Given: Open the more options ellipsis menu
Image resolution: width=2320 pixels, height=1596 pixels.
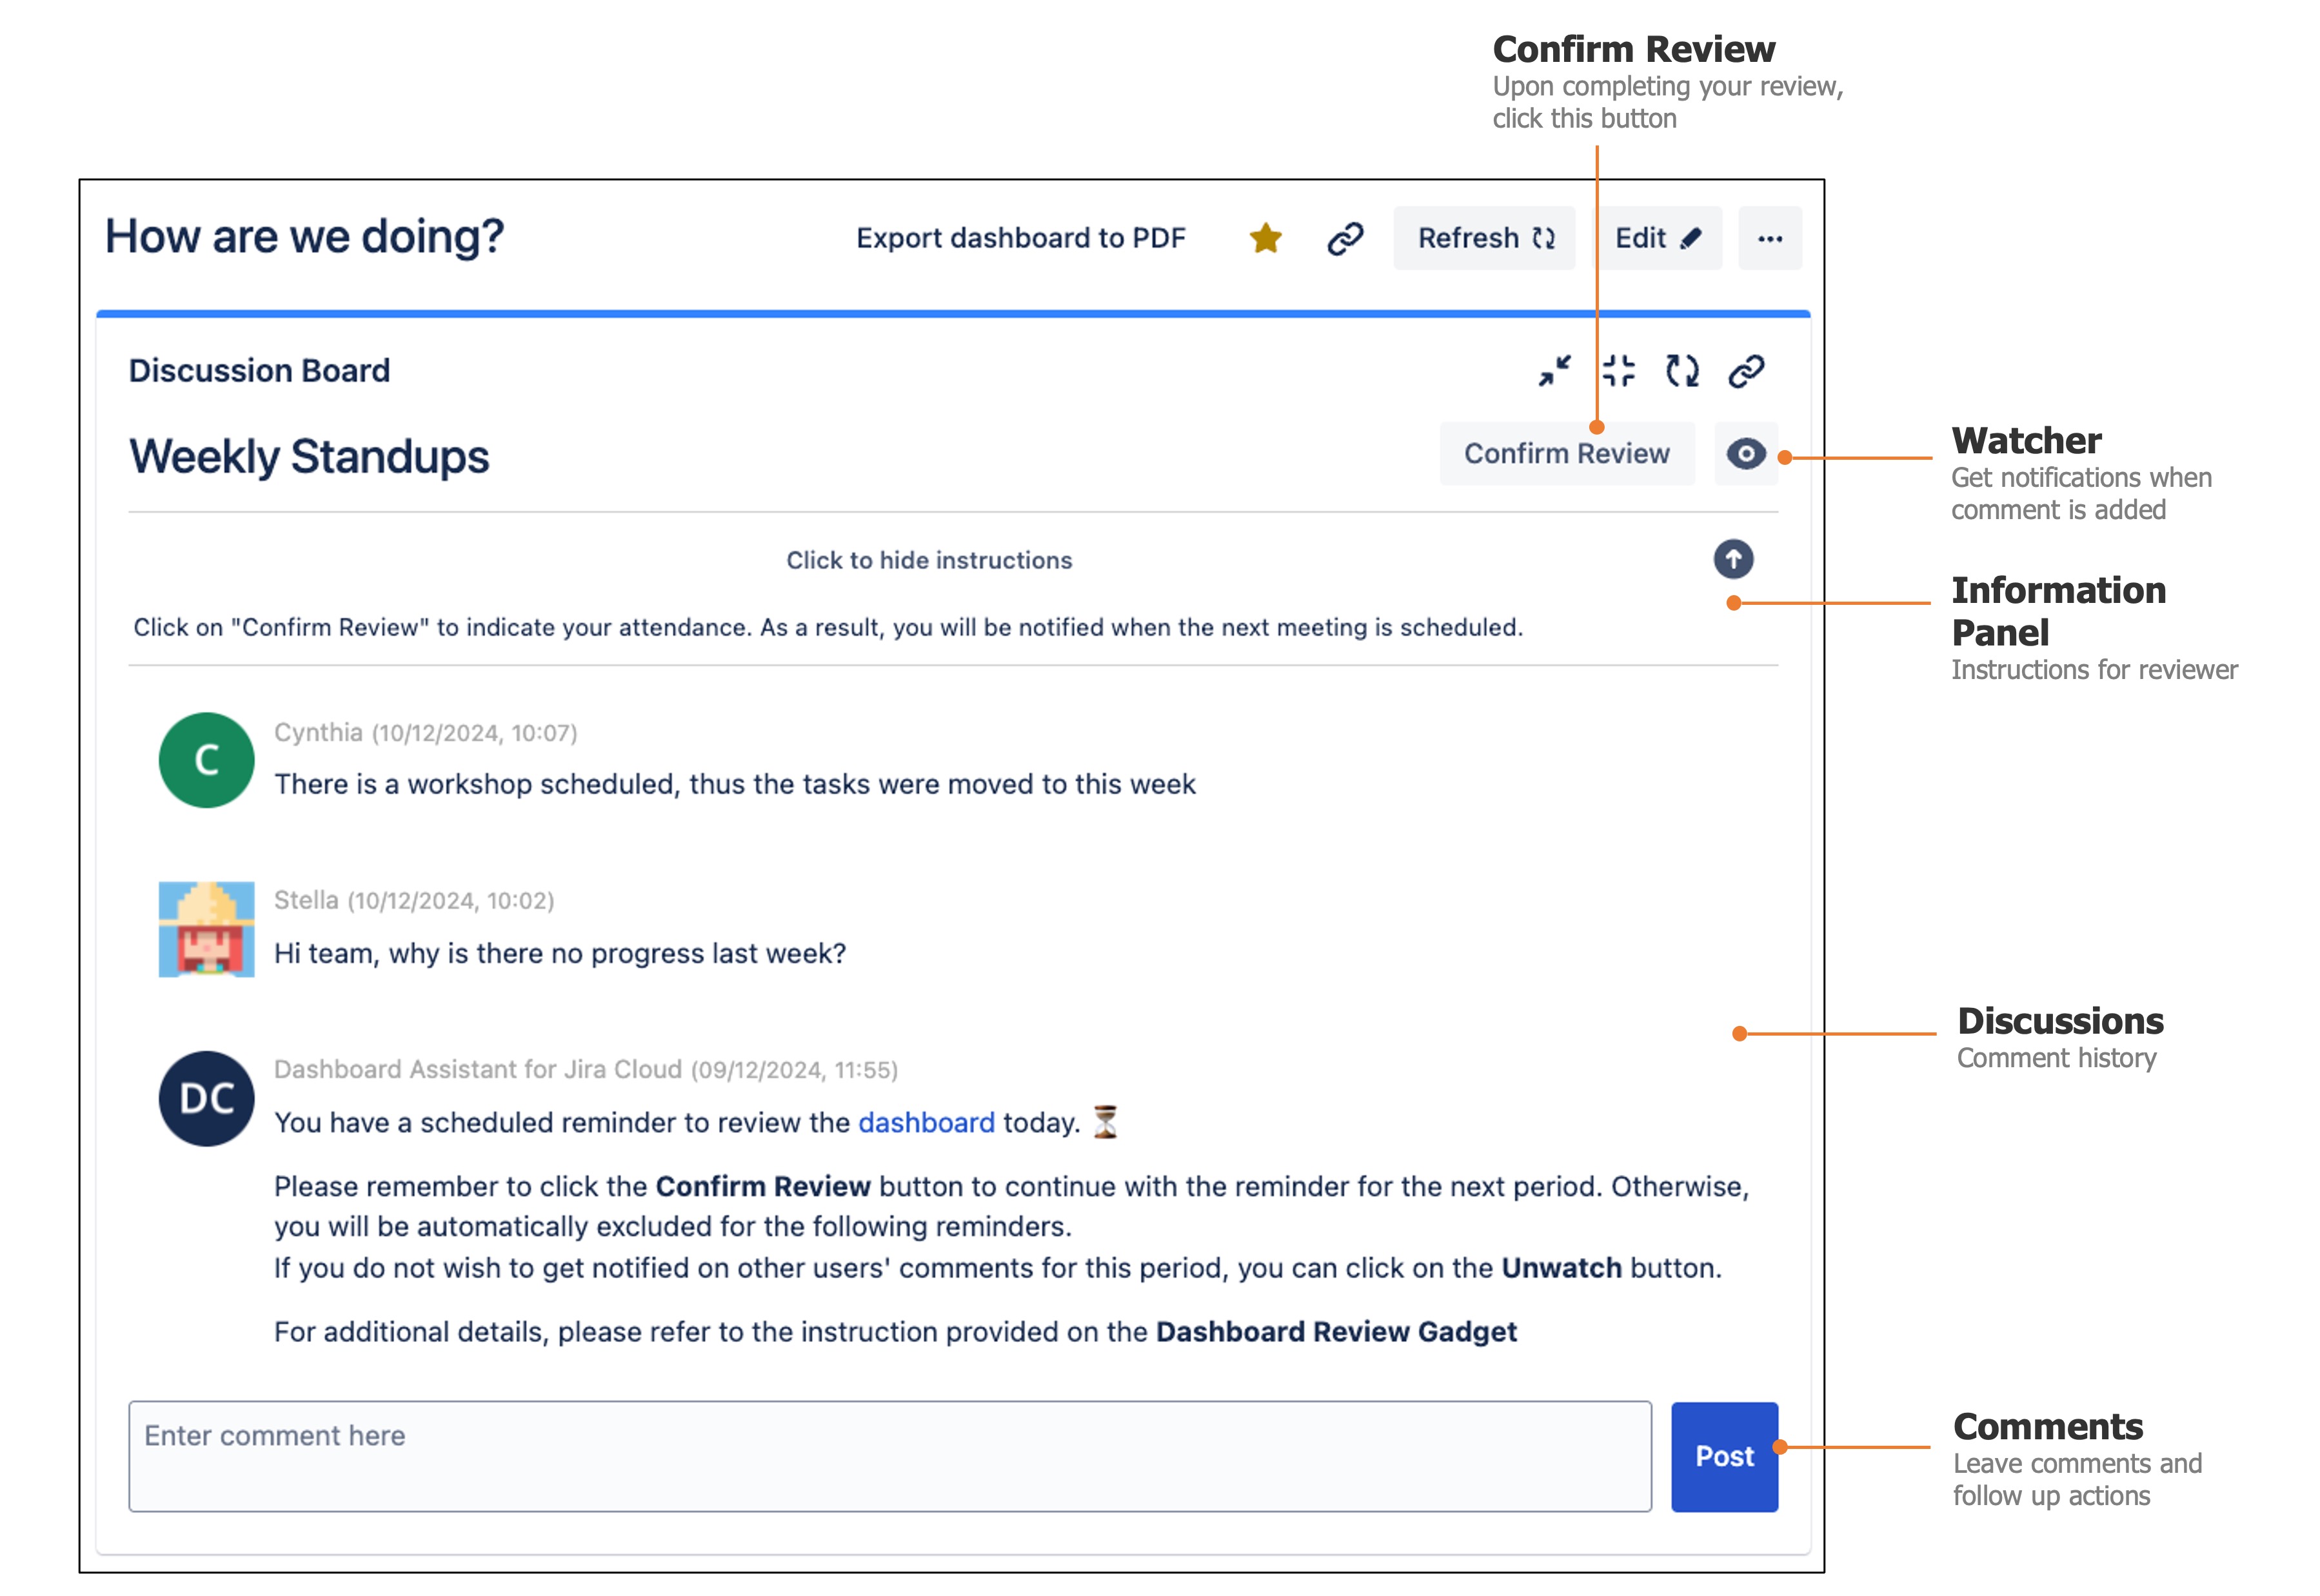Looking at the screenshot, I should click(x=1770, y=238).
